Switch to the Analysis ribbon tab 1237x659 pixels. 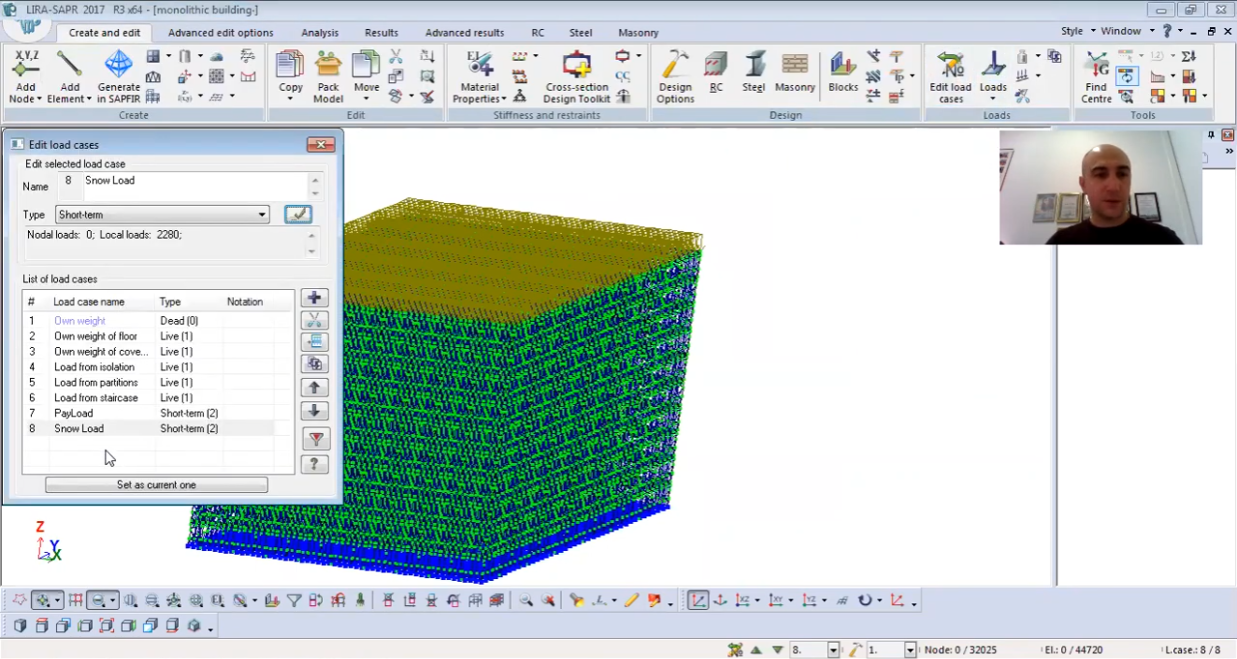(x=320, y=33)
